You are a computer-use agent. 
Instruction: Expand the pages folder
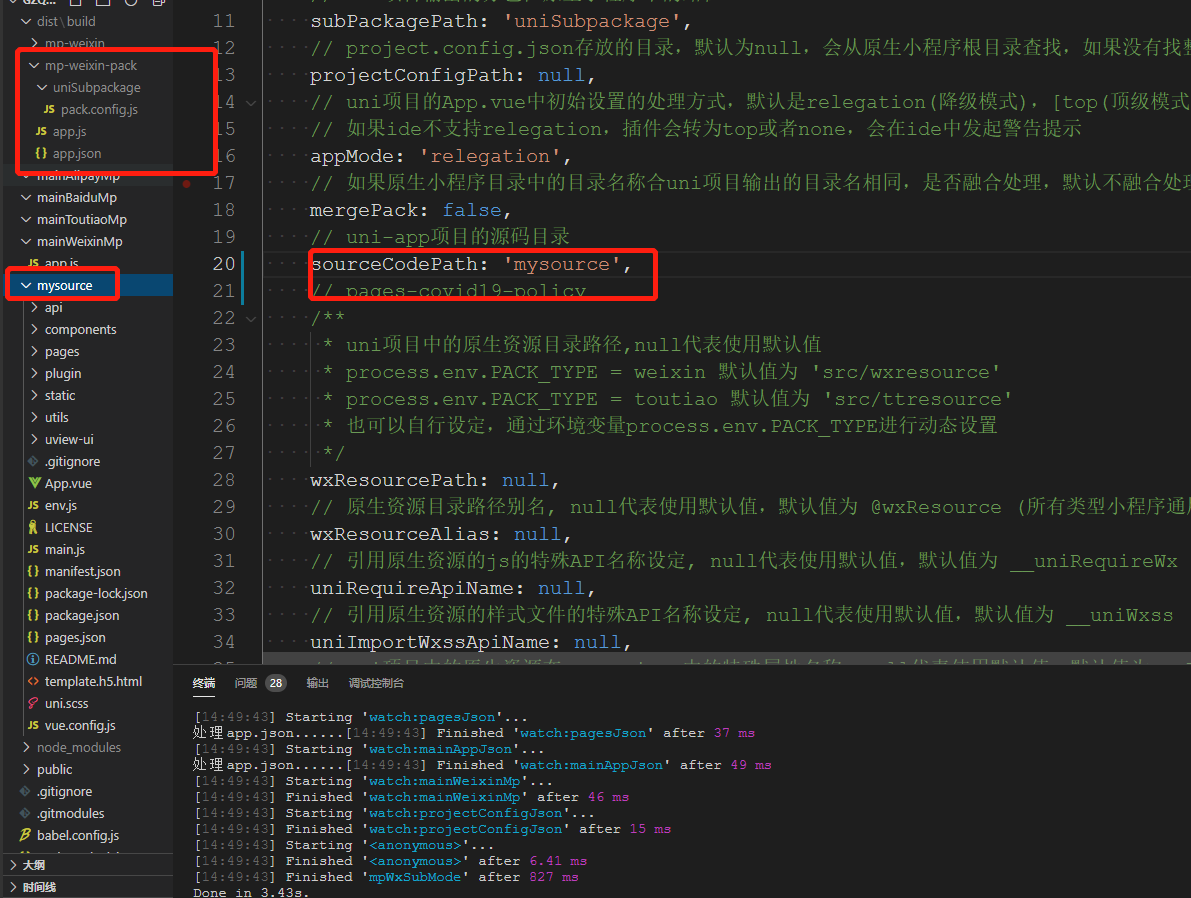click(x=33, y=352)
